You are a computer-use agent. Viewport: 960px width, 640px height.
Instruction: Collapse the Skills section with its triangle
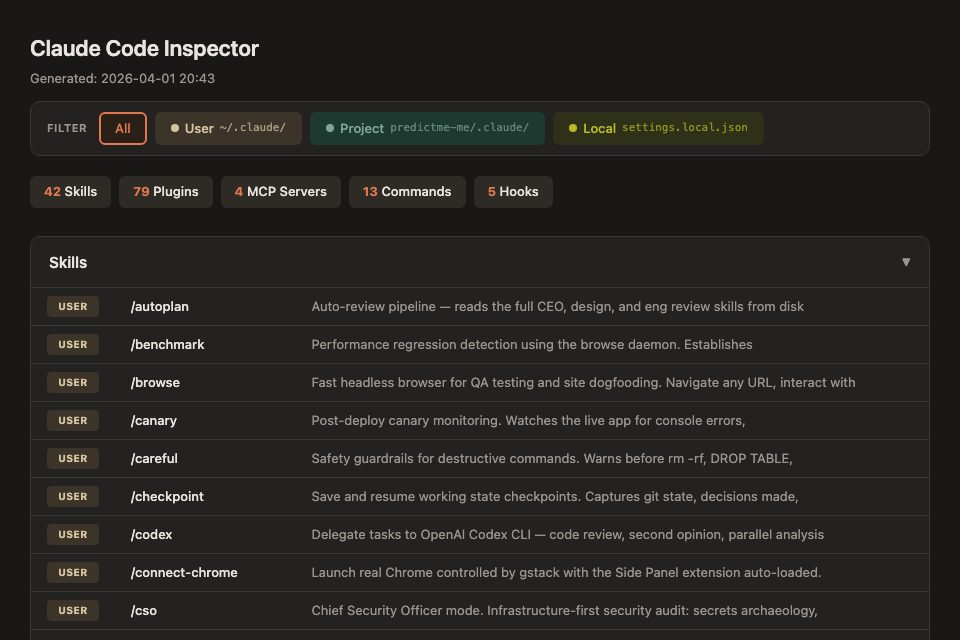tap(906, 262)
